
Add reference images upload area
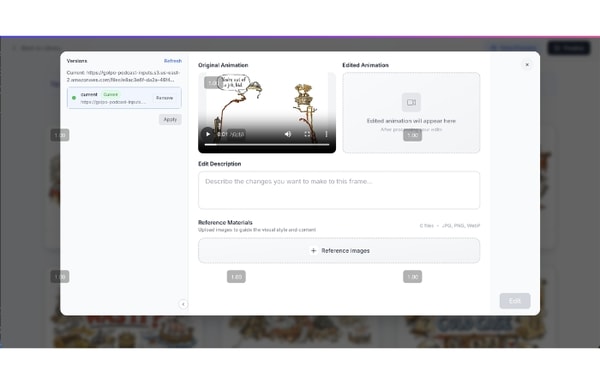pyautogui.click(x=339, y=251)
